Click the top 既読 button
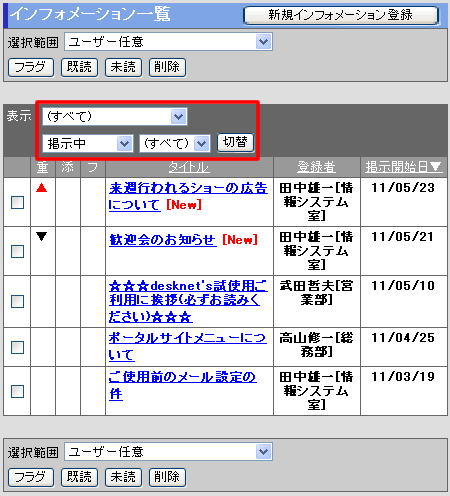This screenshot has height=496, width=450. click(79, 67)
